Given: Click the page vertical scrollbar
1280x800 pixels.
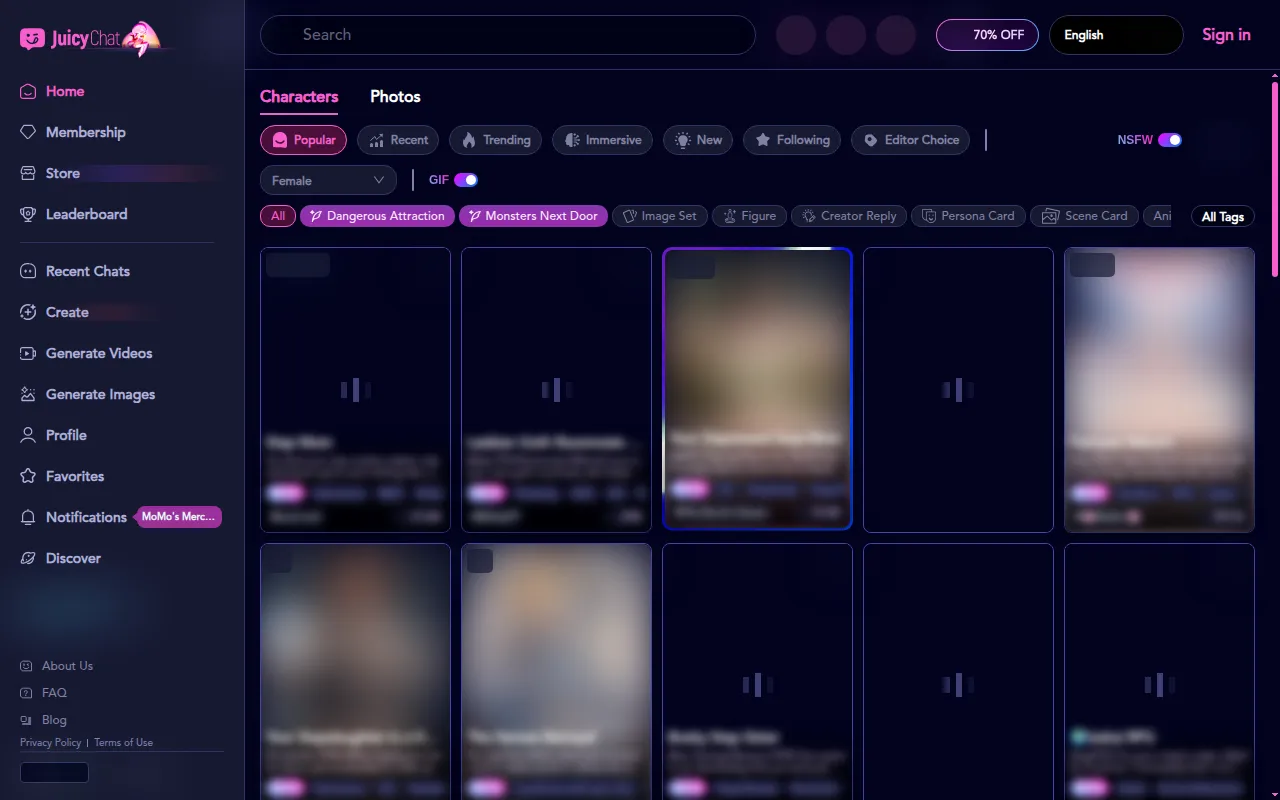Looking at the screenshot, I should pos(1274,178).
